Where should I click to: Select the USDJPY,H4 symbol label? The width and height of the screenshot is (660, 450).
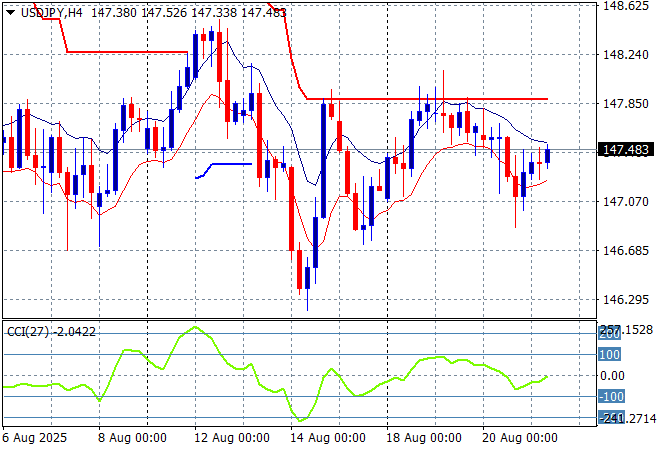51,13
